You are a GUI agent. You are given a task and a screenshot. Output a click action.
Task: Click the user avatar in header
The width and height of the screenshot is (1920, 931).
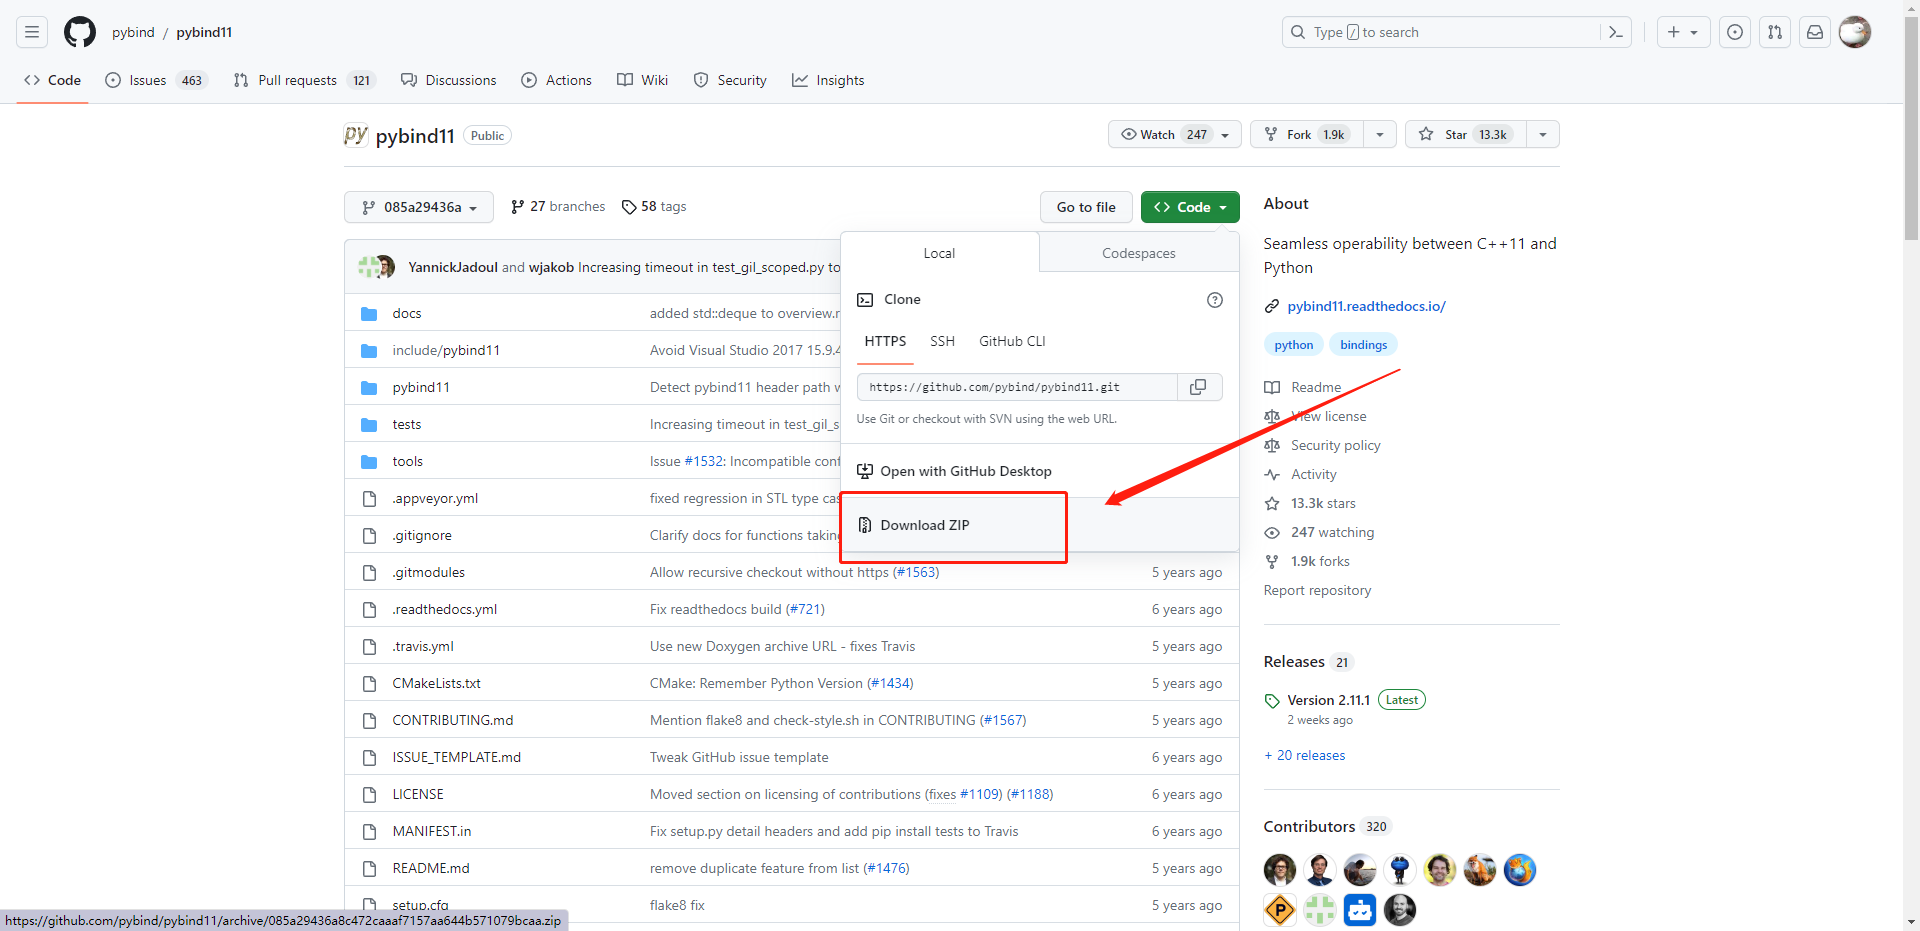tap(1855, 32)
